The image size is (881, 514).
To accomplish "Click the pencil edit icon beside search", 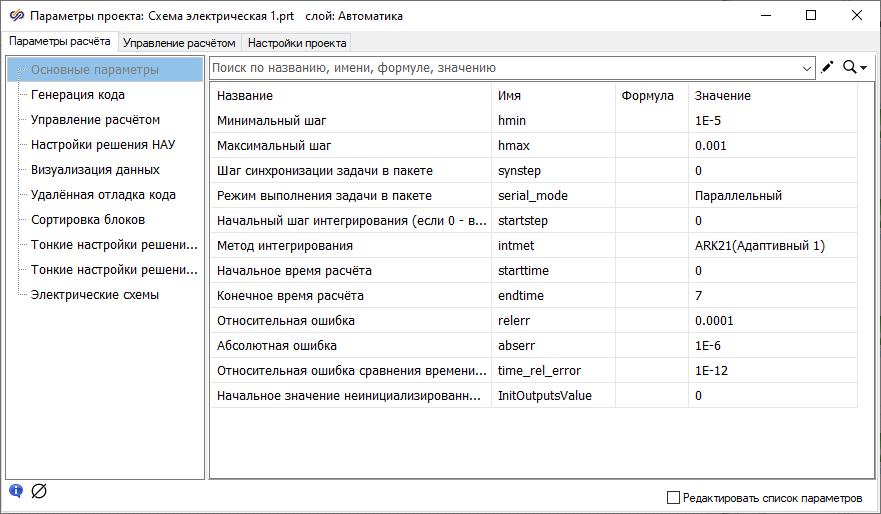I will pyautogui.click(x=827, y=68).
